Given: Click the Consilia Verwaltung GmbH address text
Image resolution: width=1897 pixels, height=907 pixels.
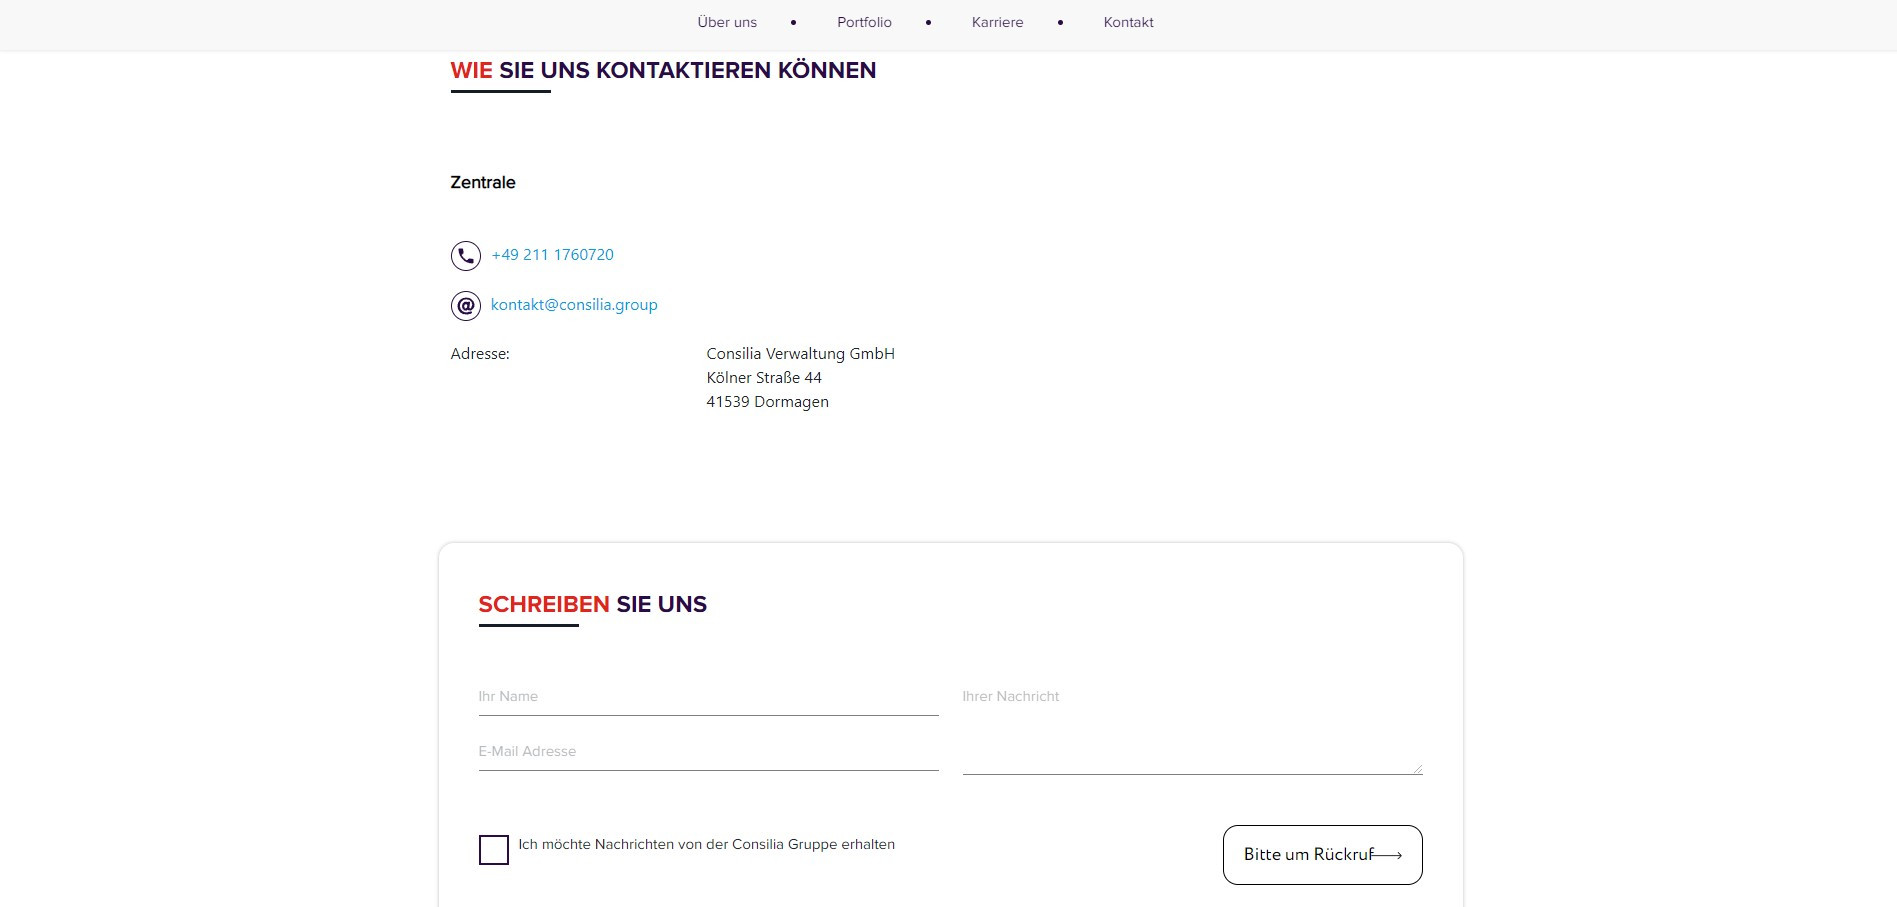Looking at the screenshot, I should click(800, 354).
